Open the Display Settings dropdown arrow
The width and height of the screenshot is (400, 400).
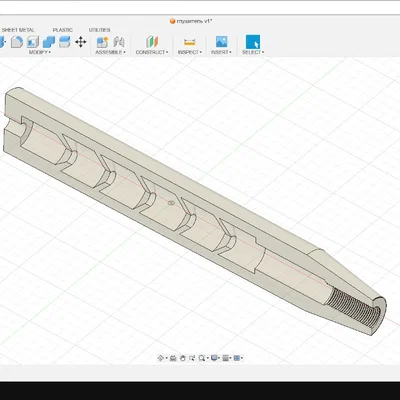pyautogui.click(x=219, y=358)
